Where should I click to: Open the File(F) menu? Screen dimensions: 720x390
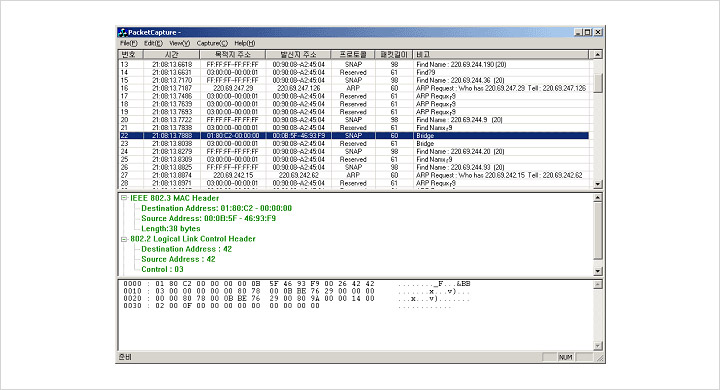pyautogui.click(x=129, y=43)
